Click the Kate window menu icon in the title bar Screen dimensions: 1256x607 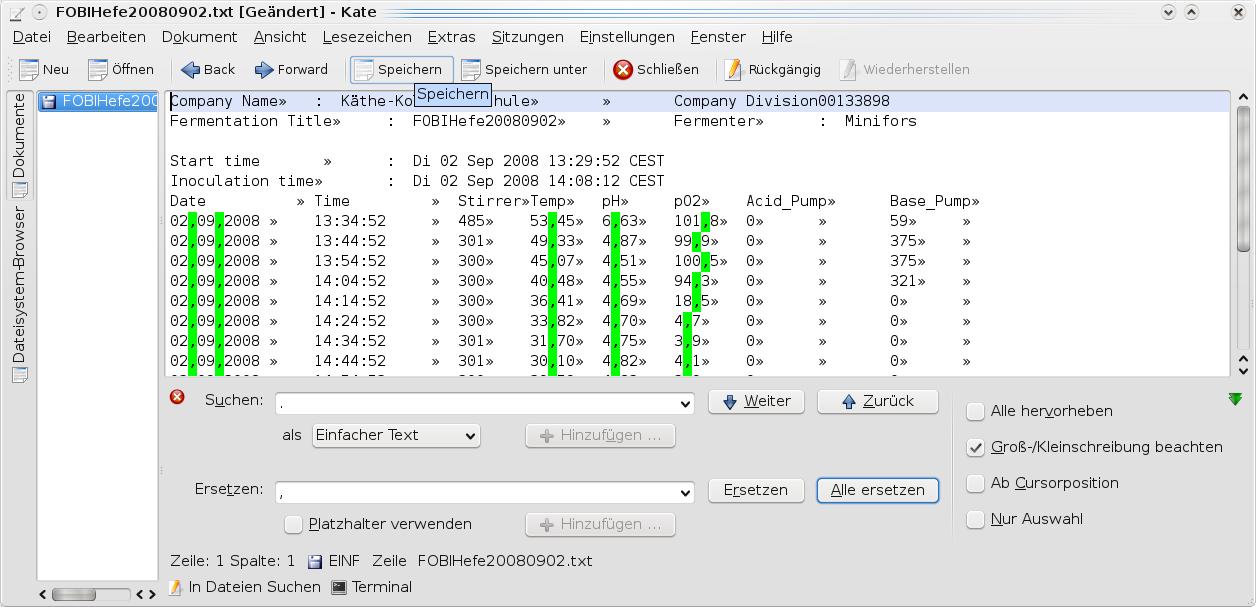[x=15, y=12]
